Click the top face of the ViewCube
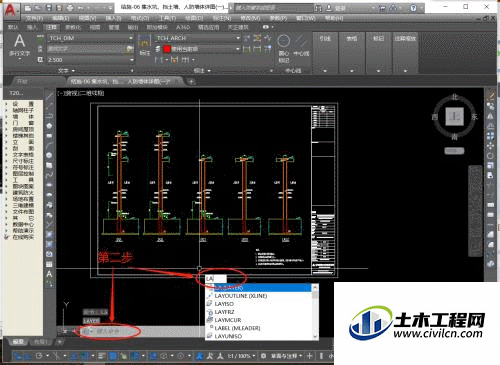Image resolution: width=500 pixels, height=365 pixels. 455,116
